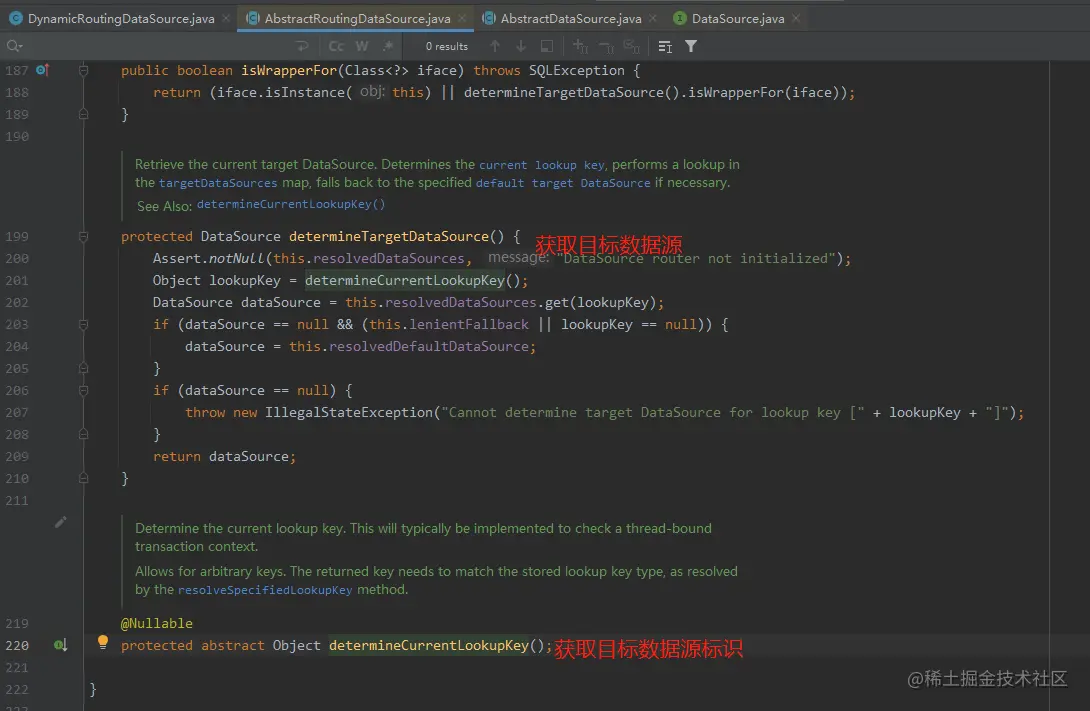Add selection for next occurrence icon

580,46
